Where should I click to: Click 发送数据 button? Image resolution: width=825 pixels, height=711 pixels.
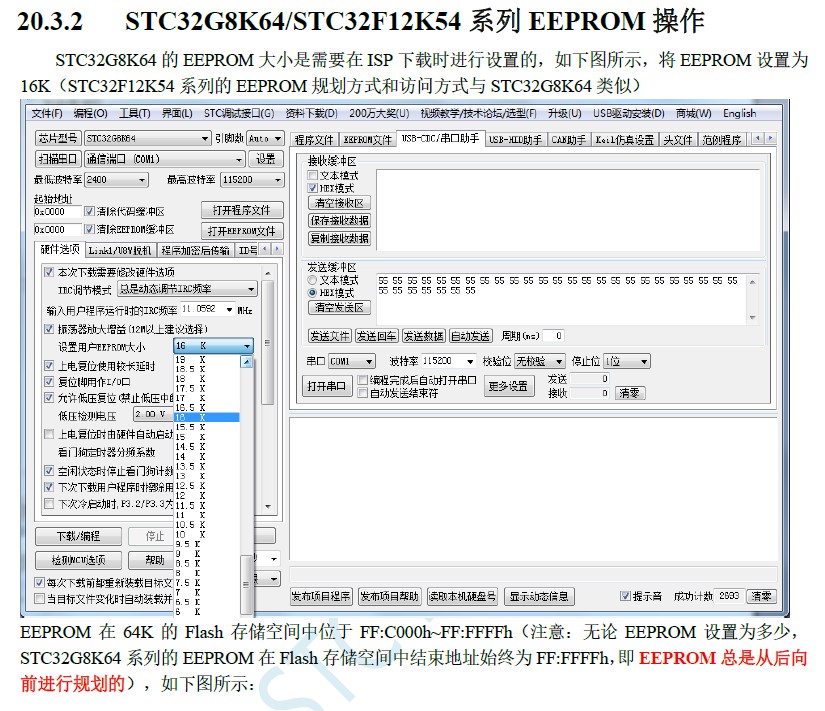pos(424,336)
